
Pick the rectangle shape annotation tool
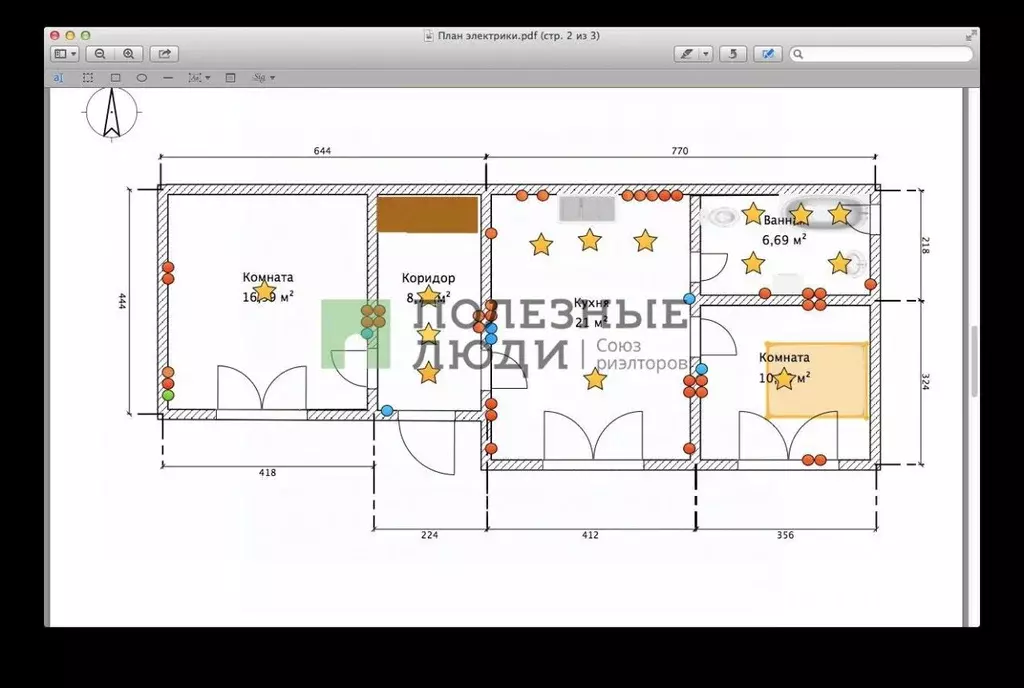115,77
